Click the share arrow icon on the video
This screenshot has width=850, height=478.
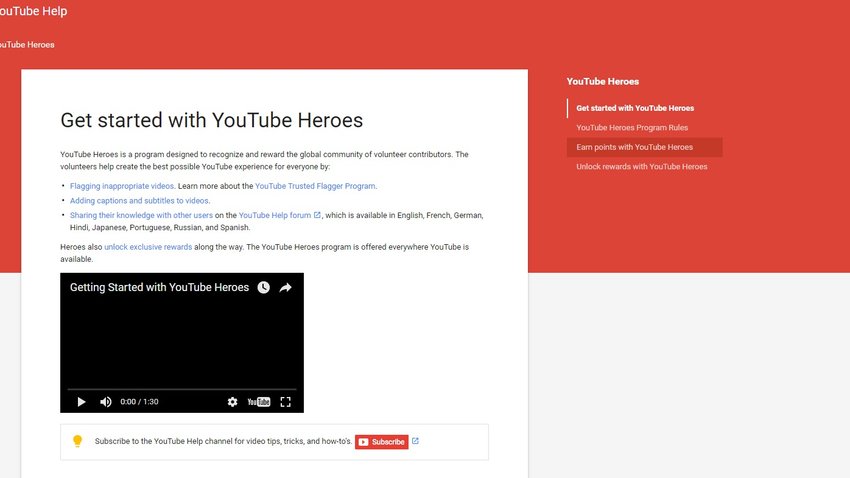tap(286, 287)
